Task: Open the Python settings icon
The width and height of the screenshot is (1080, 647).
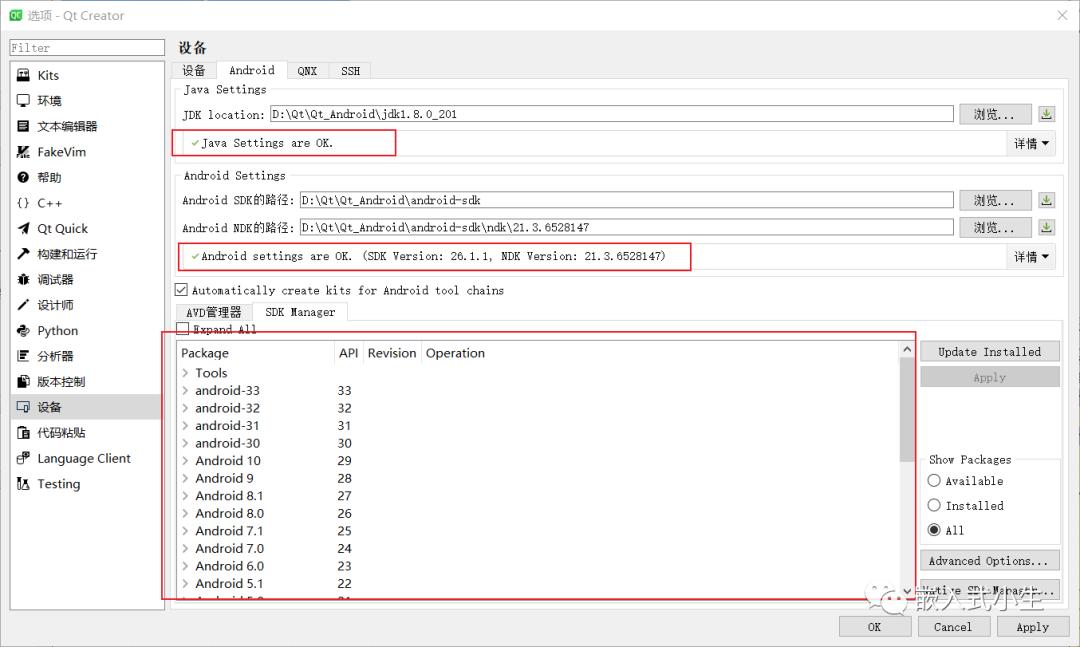Action: (x=23, y=331)
